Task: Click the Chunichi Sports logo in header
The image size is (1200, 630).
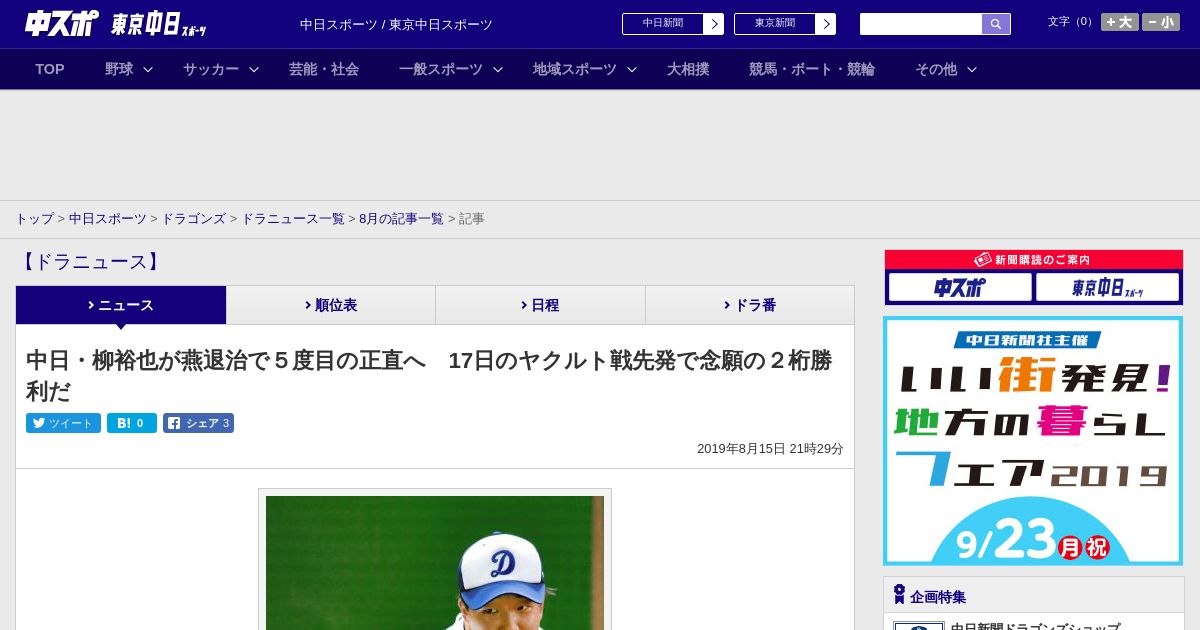Action: click(x=62, y=23)
